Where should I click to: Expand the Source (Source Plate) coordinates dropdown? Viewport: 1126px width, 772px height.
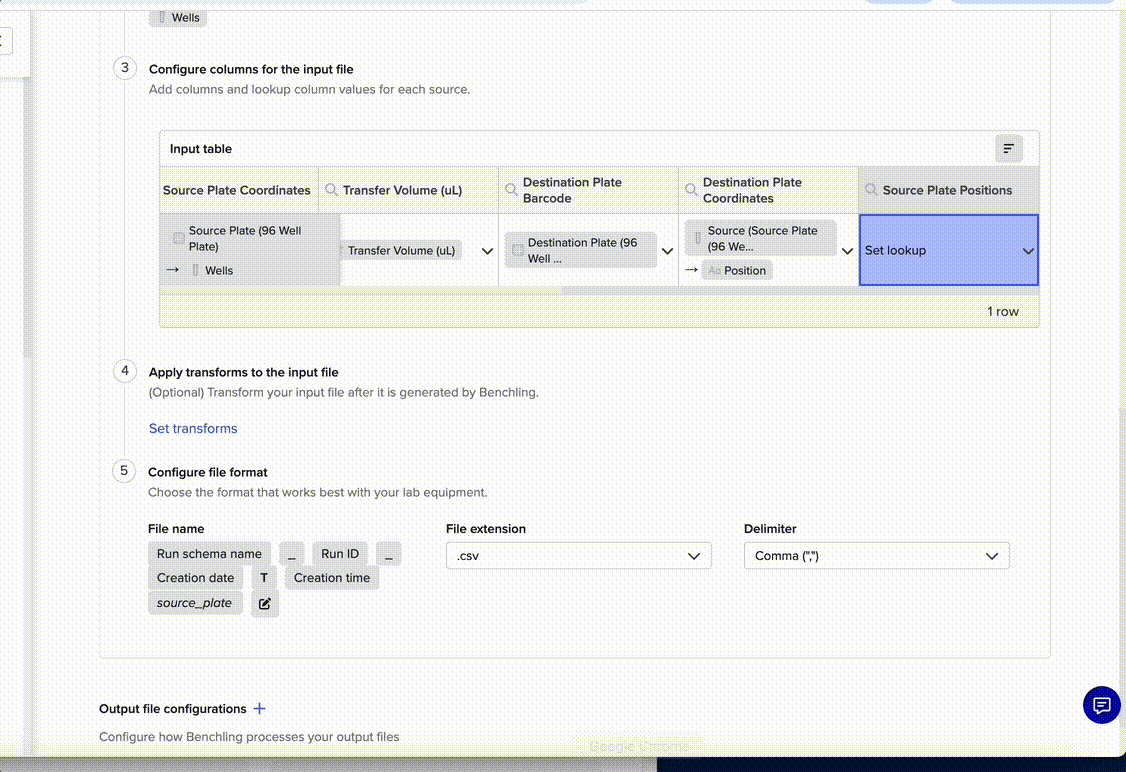pos(847,251)
